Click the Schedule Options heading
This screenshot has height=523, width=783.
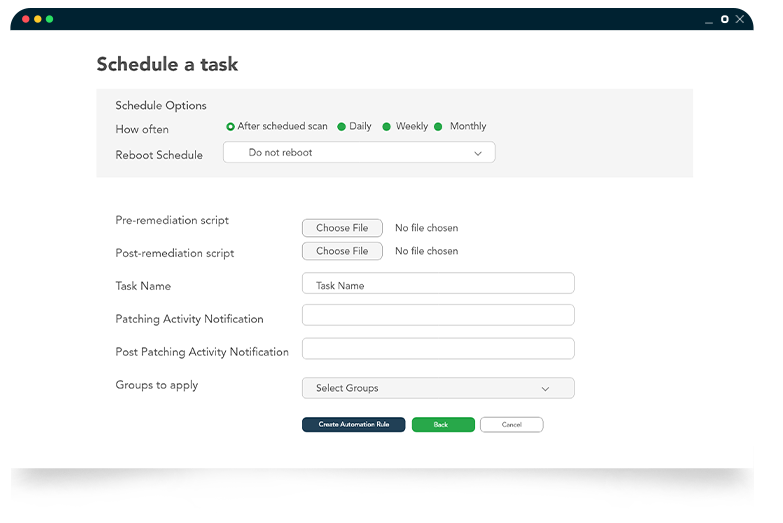(161, 106)
